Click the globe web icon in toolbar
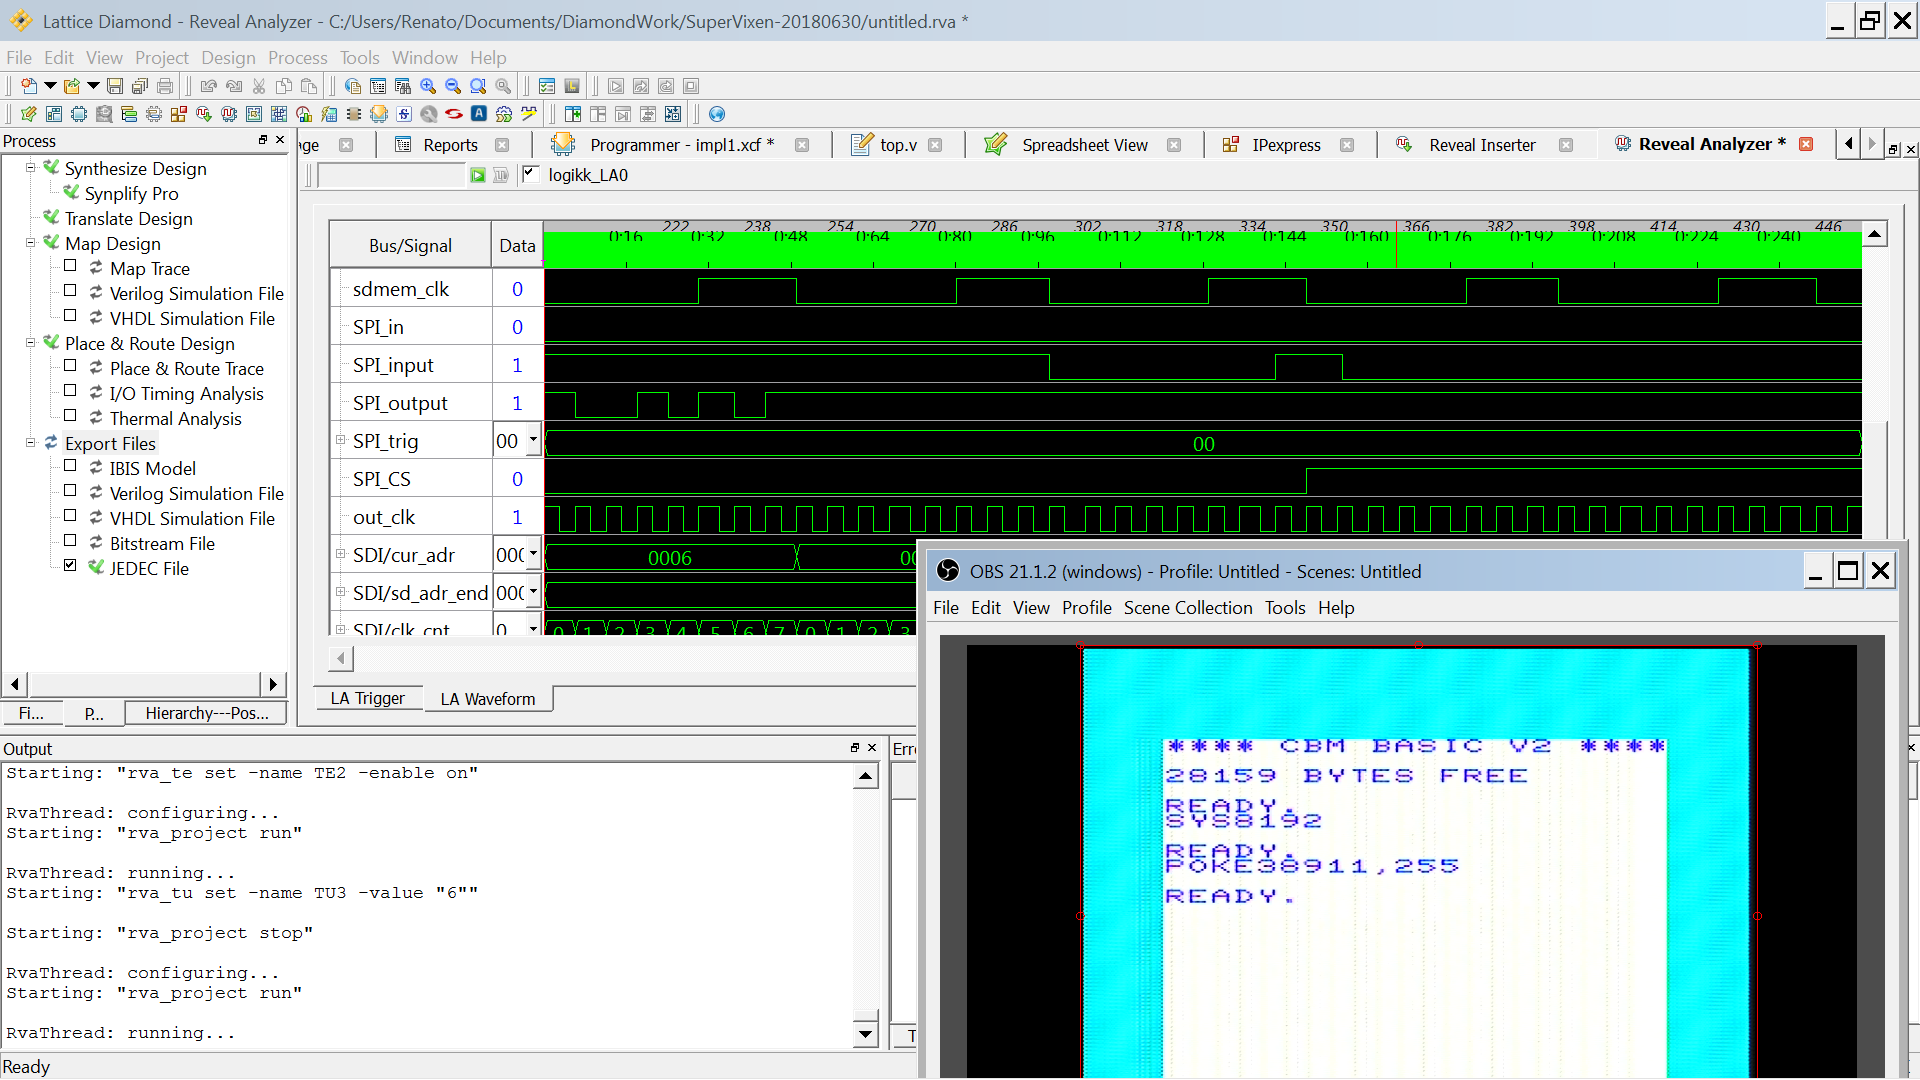 point(716,114)
